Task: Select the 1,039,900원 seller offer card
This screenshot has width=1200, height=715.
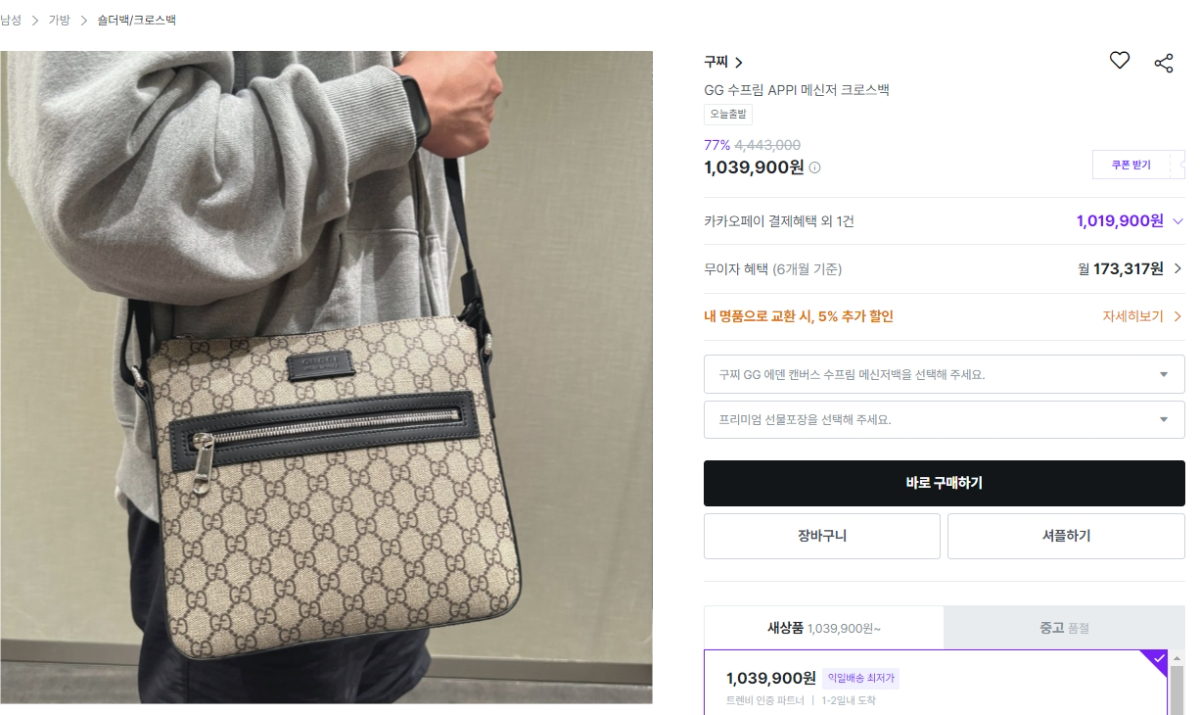Action: 935,682
